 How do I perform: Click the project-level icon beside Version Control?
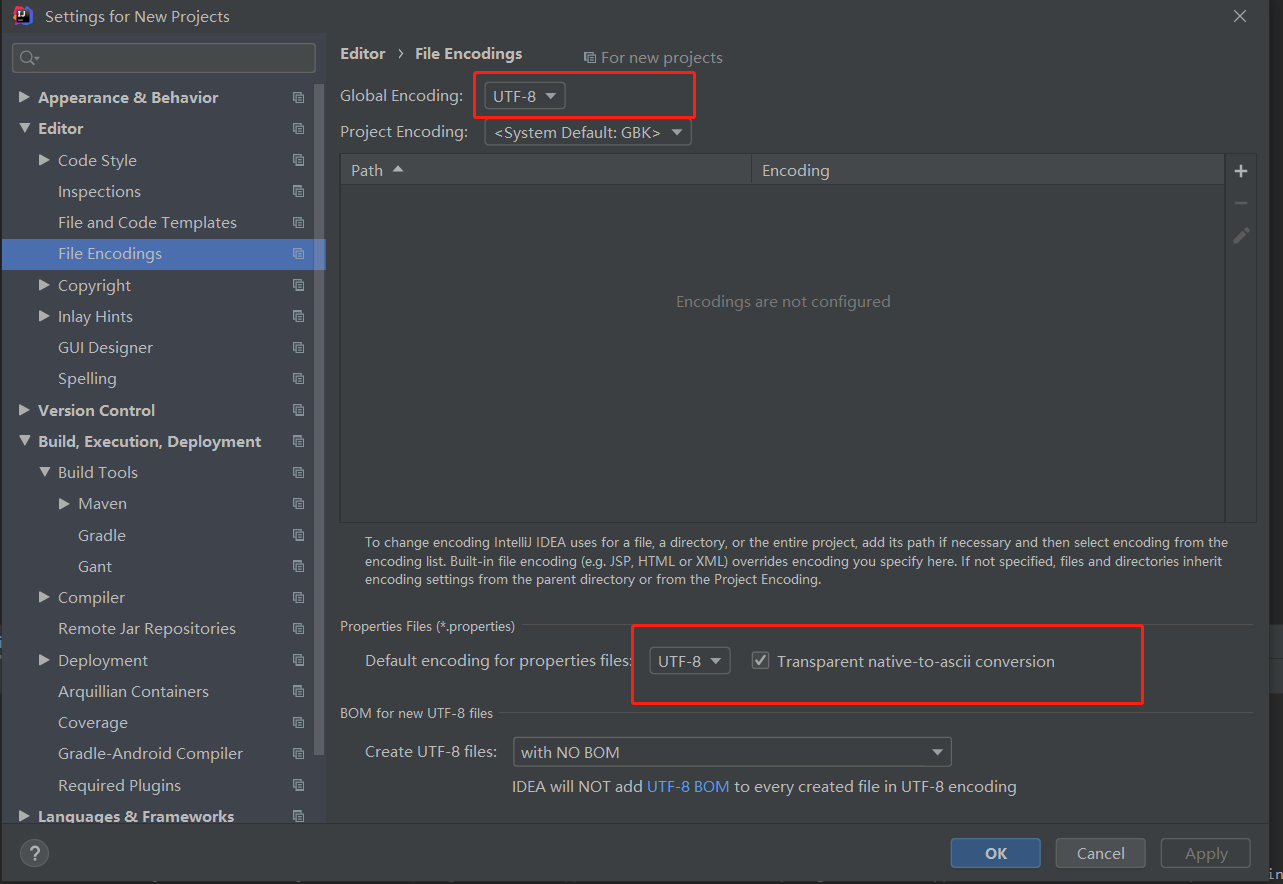point(298,410)
